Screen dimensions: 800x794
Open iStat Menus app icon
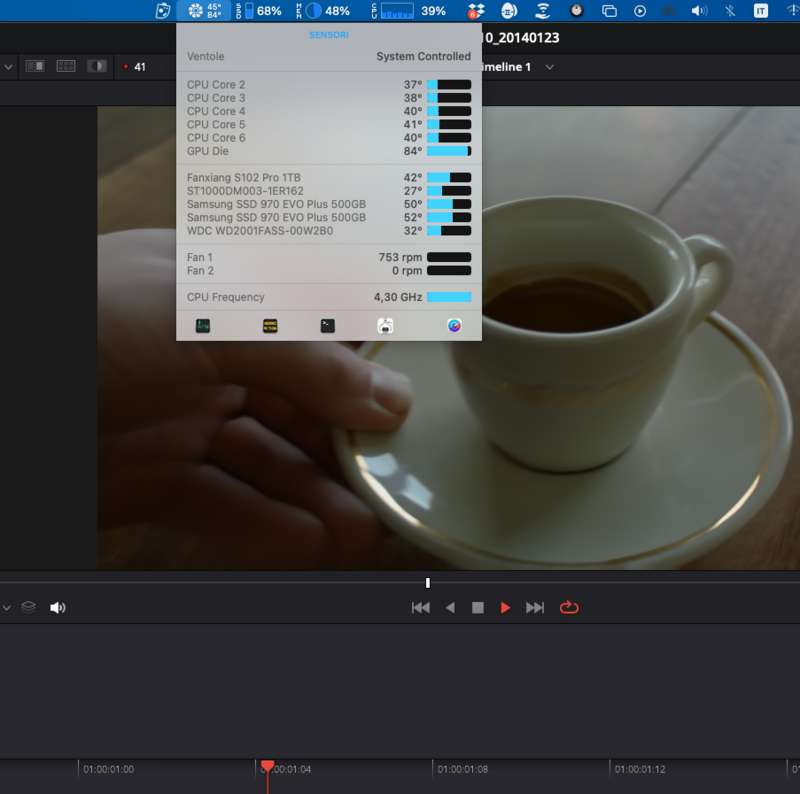(454, 325)
